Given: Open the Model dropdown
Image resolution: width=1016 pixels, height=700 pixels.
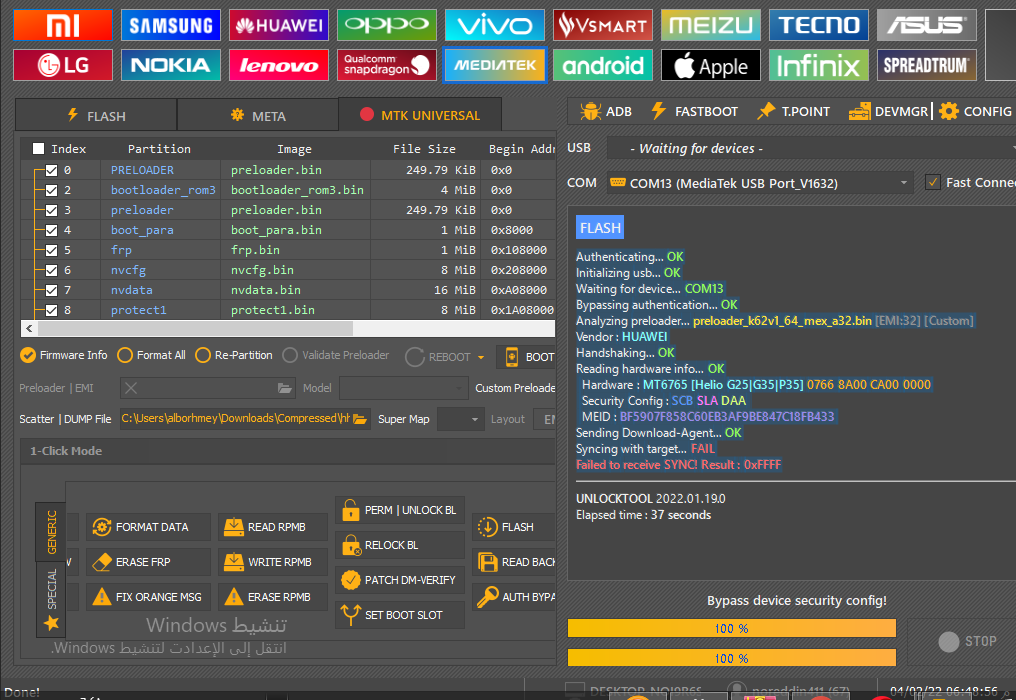Looking at the screenshot, I should 403,388.
